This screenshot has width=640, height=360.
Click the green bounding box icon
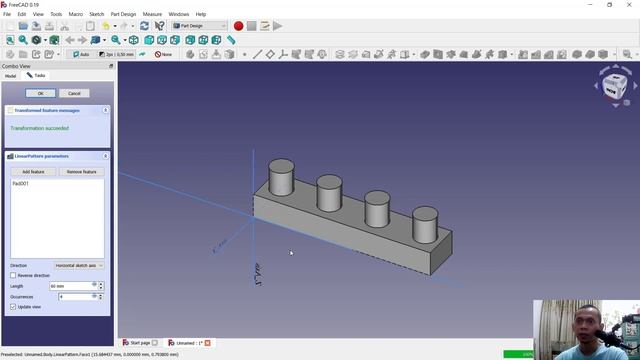tap(54, 40)
